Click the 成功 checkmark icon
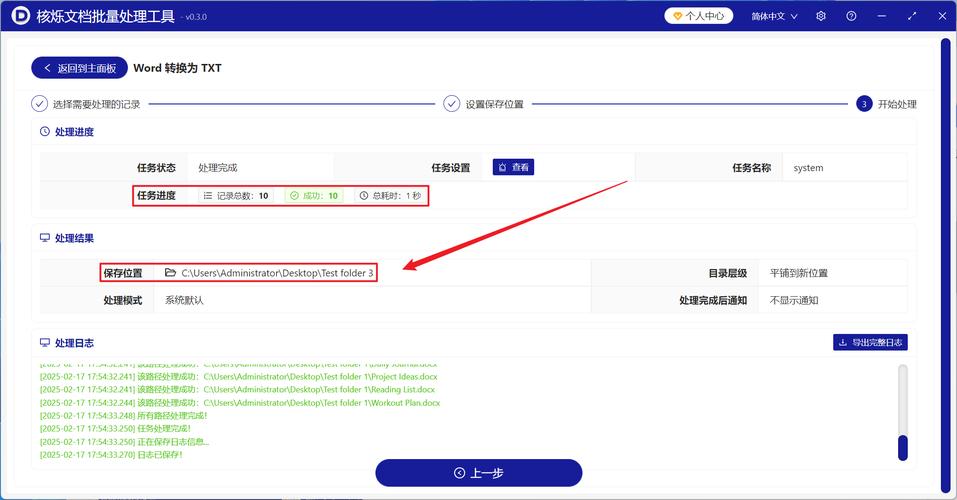Screen dimensions: 957x500 [294, 196]
